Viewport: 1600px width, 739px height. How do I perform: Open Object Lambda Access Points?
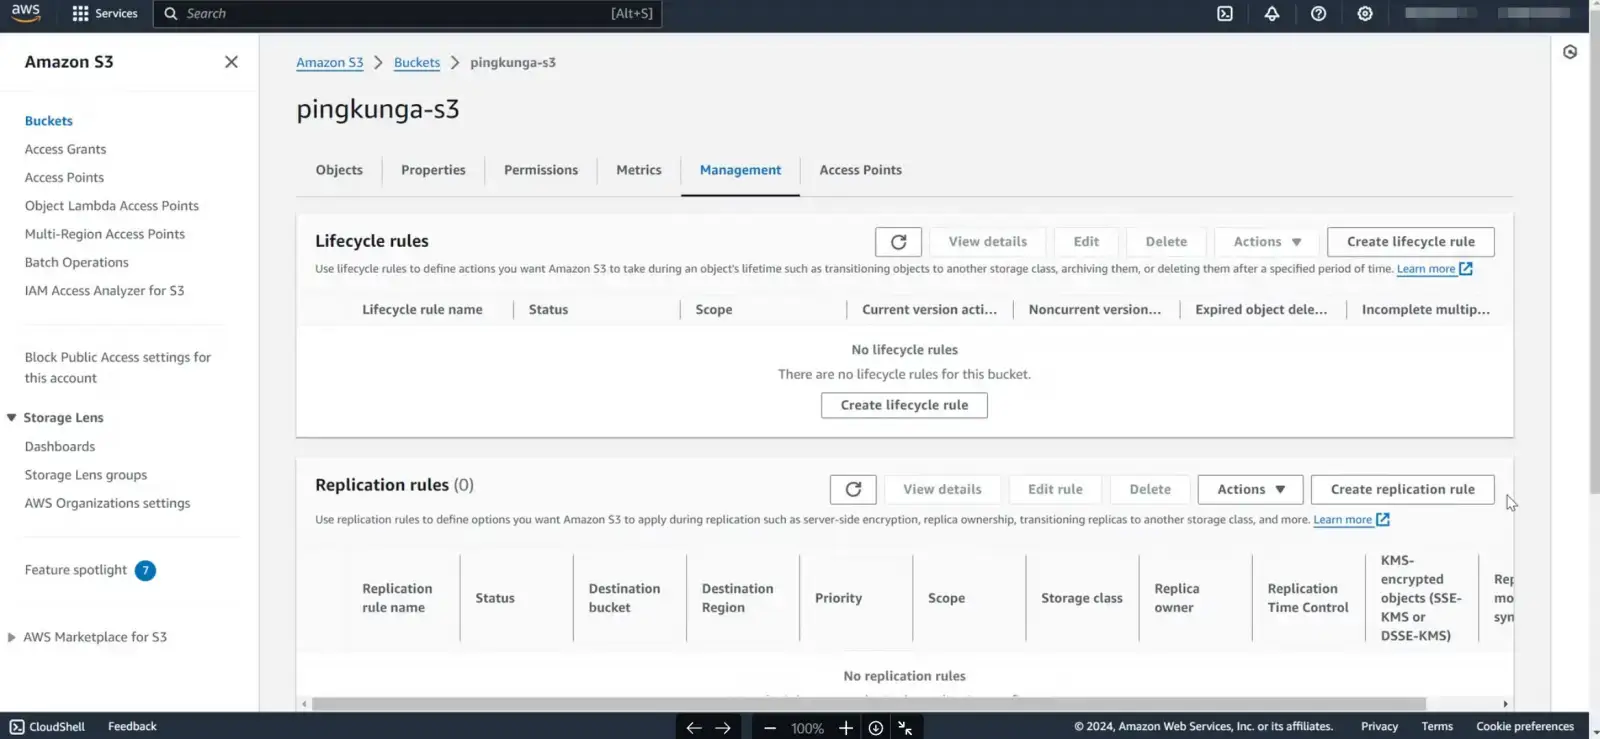coord(112,206)
